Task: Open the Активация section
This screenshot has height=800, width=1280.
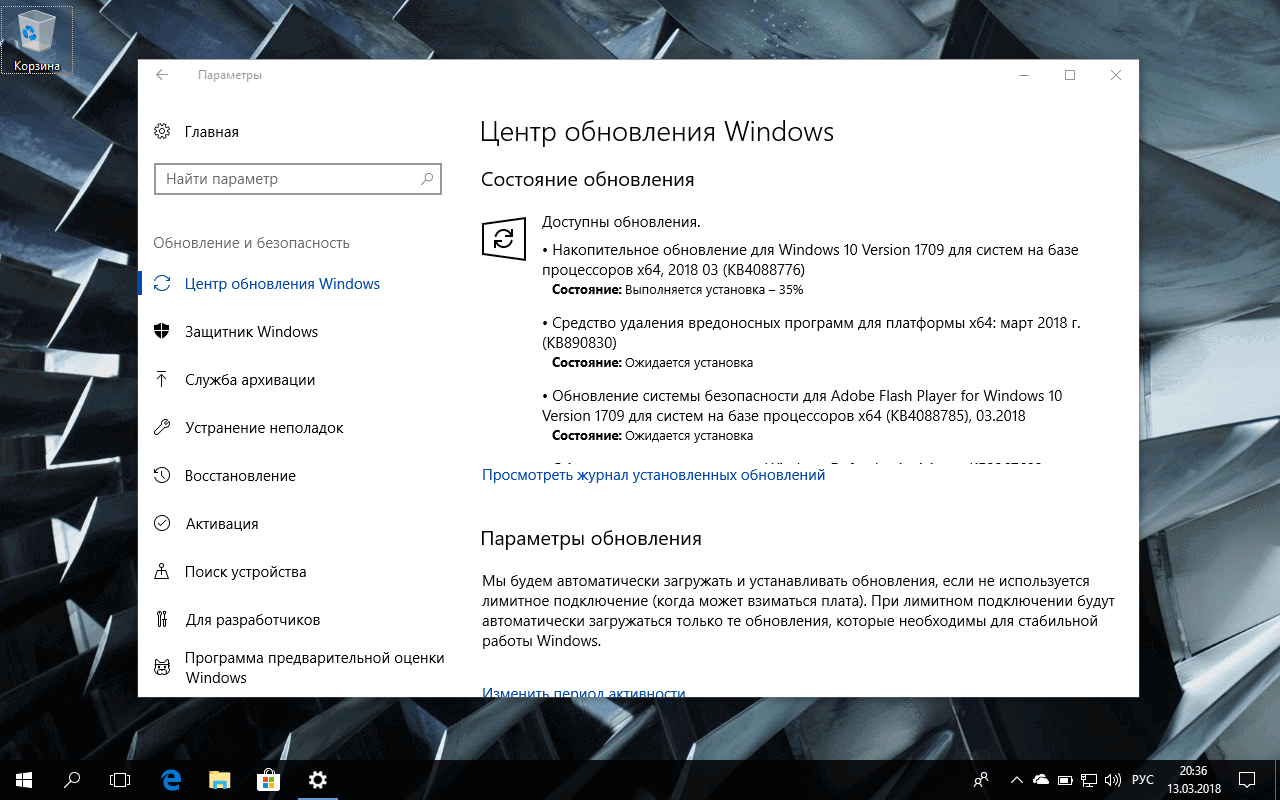Action: pyautogui.click(x=222, y=523)
